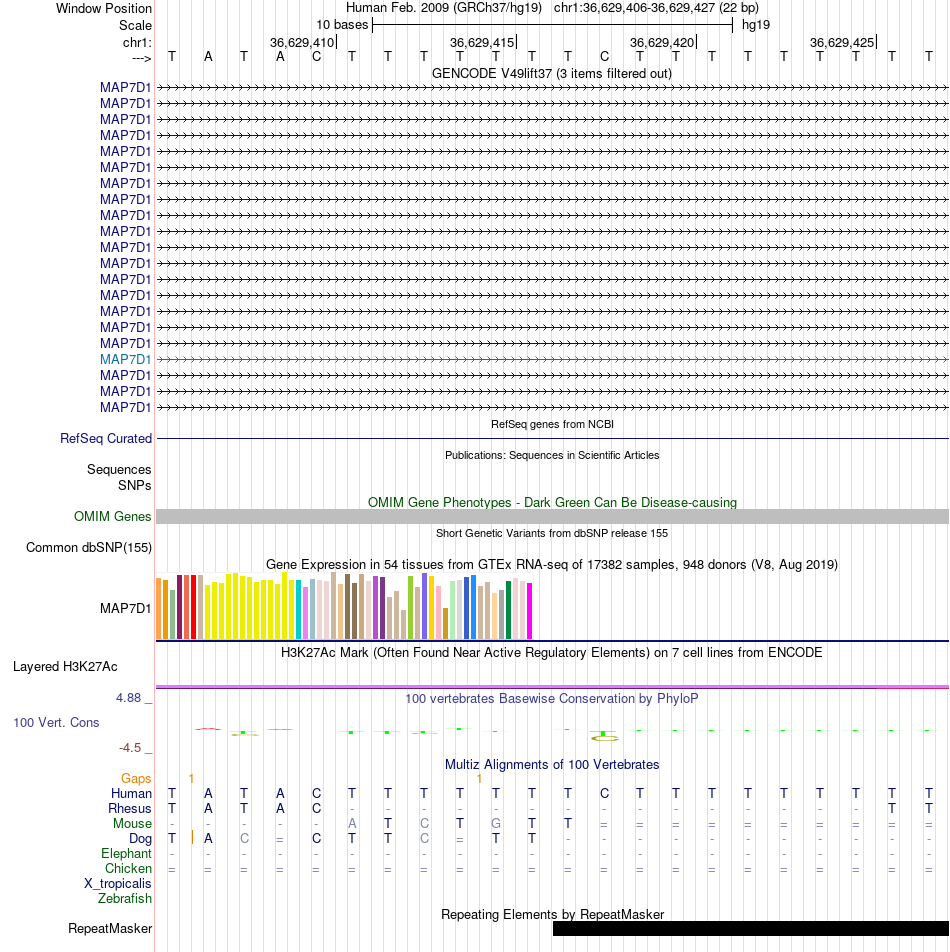This screenshot has width=950, height=952.
Task: Select the Chicken alignment row label
Action: click(128, 868)
